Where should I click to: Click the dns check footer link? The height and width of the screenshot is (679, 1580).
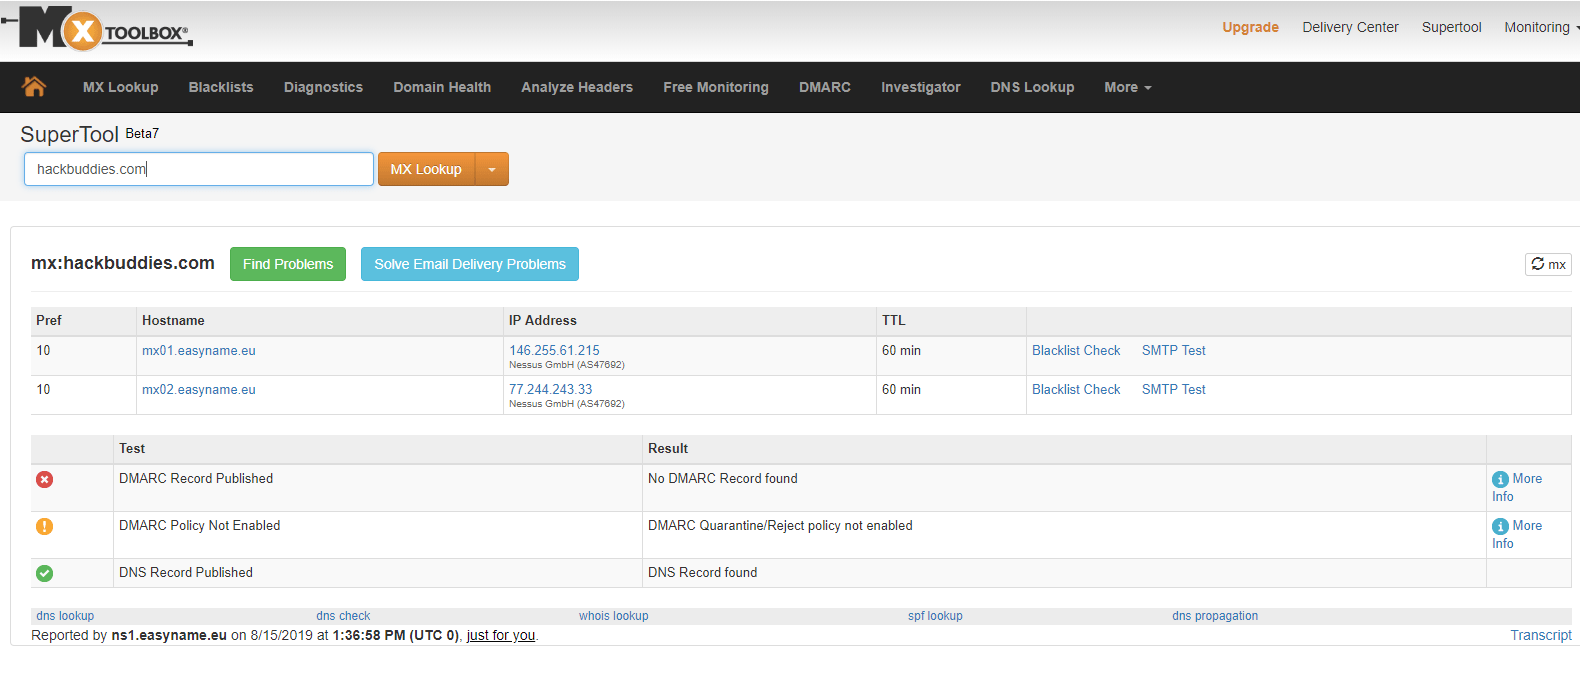coord(343,616)
